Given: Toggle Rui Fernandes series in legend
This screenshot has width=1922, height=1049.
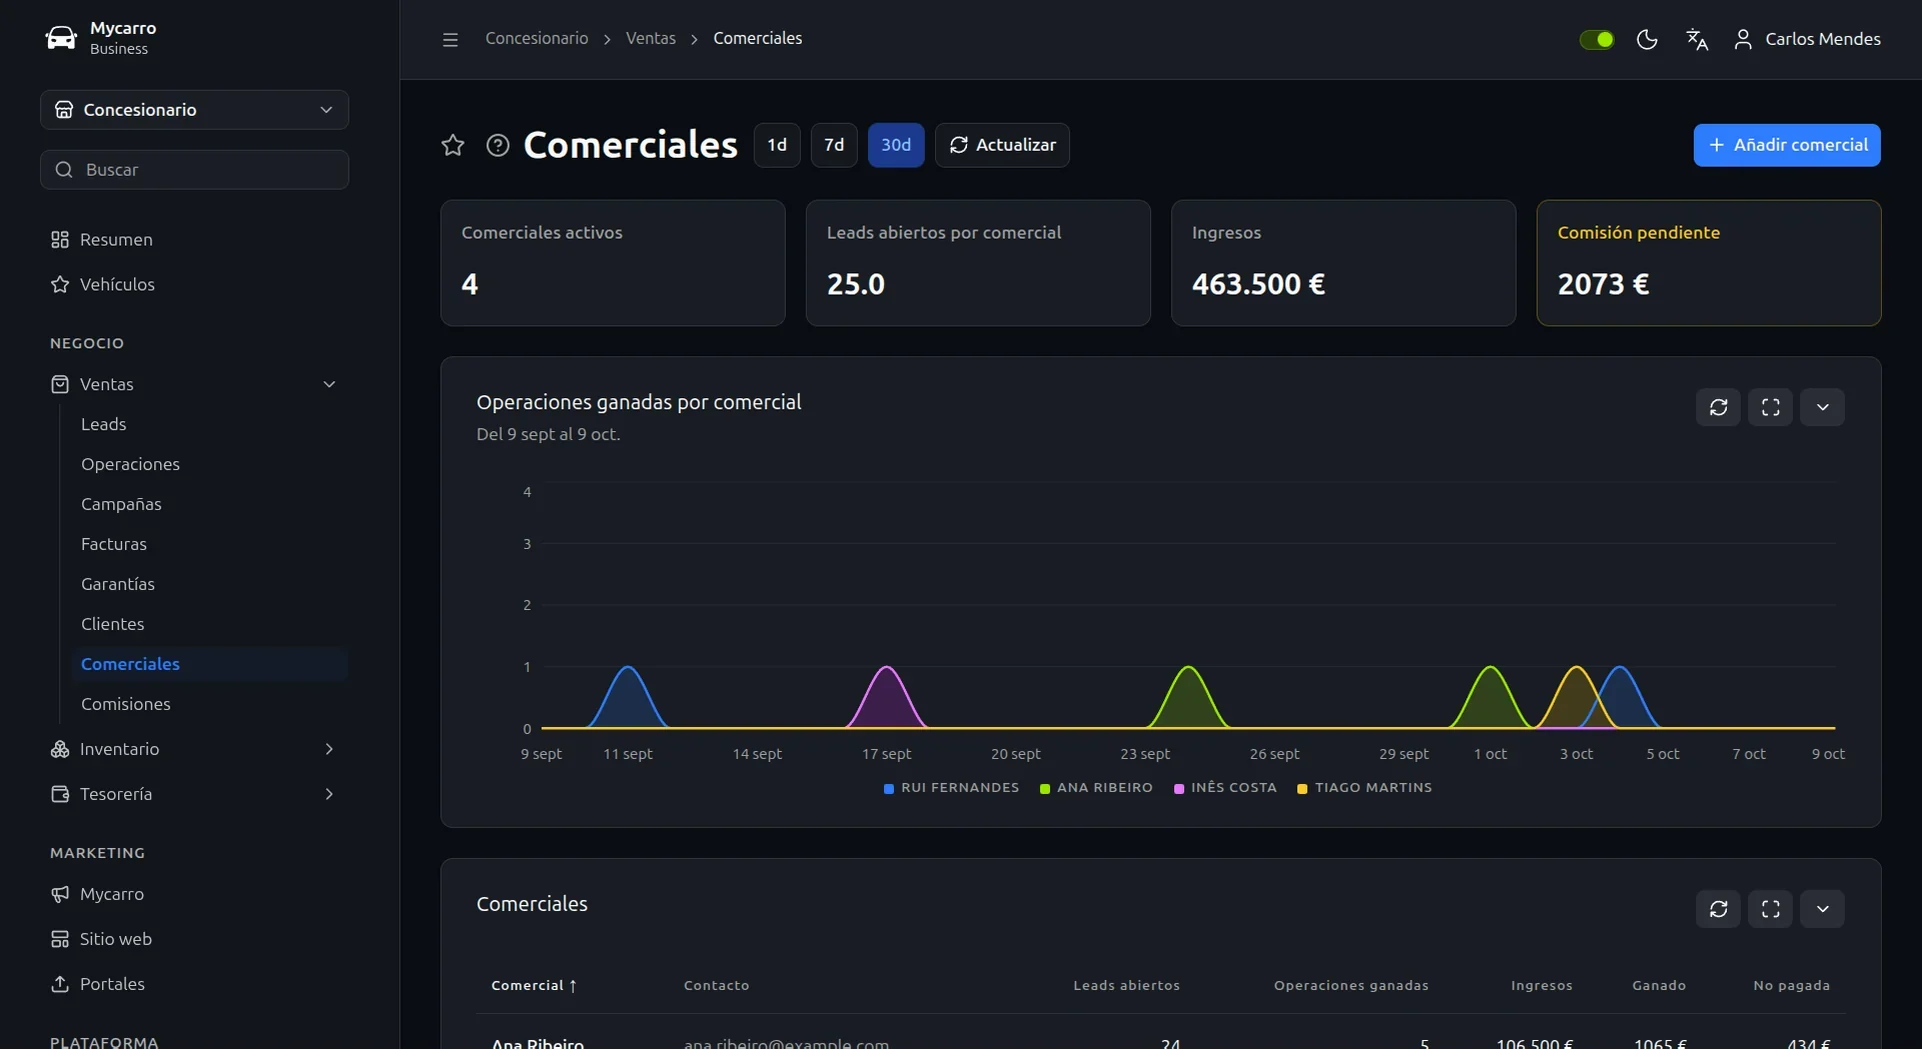Looking at the screenshot, I should coord(951,788).
